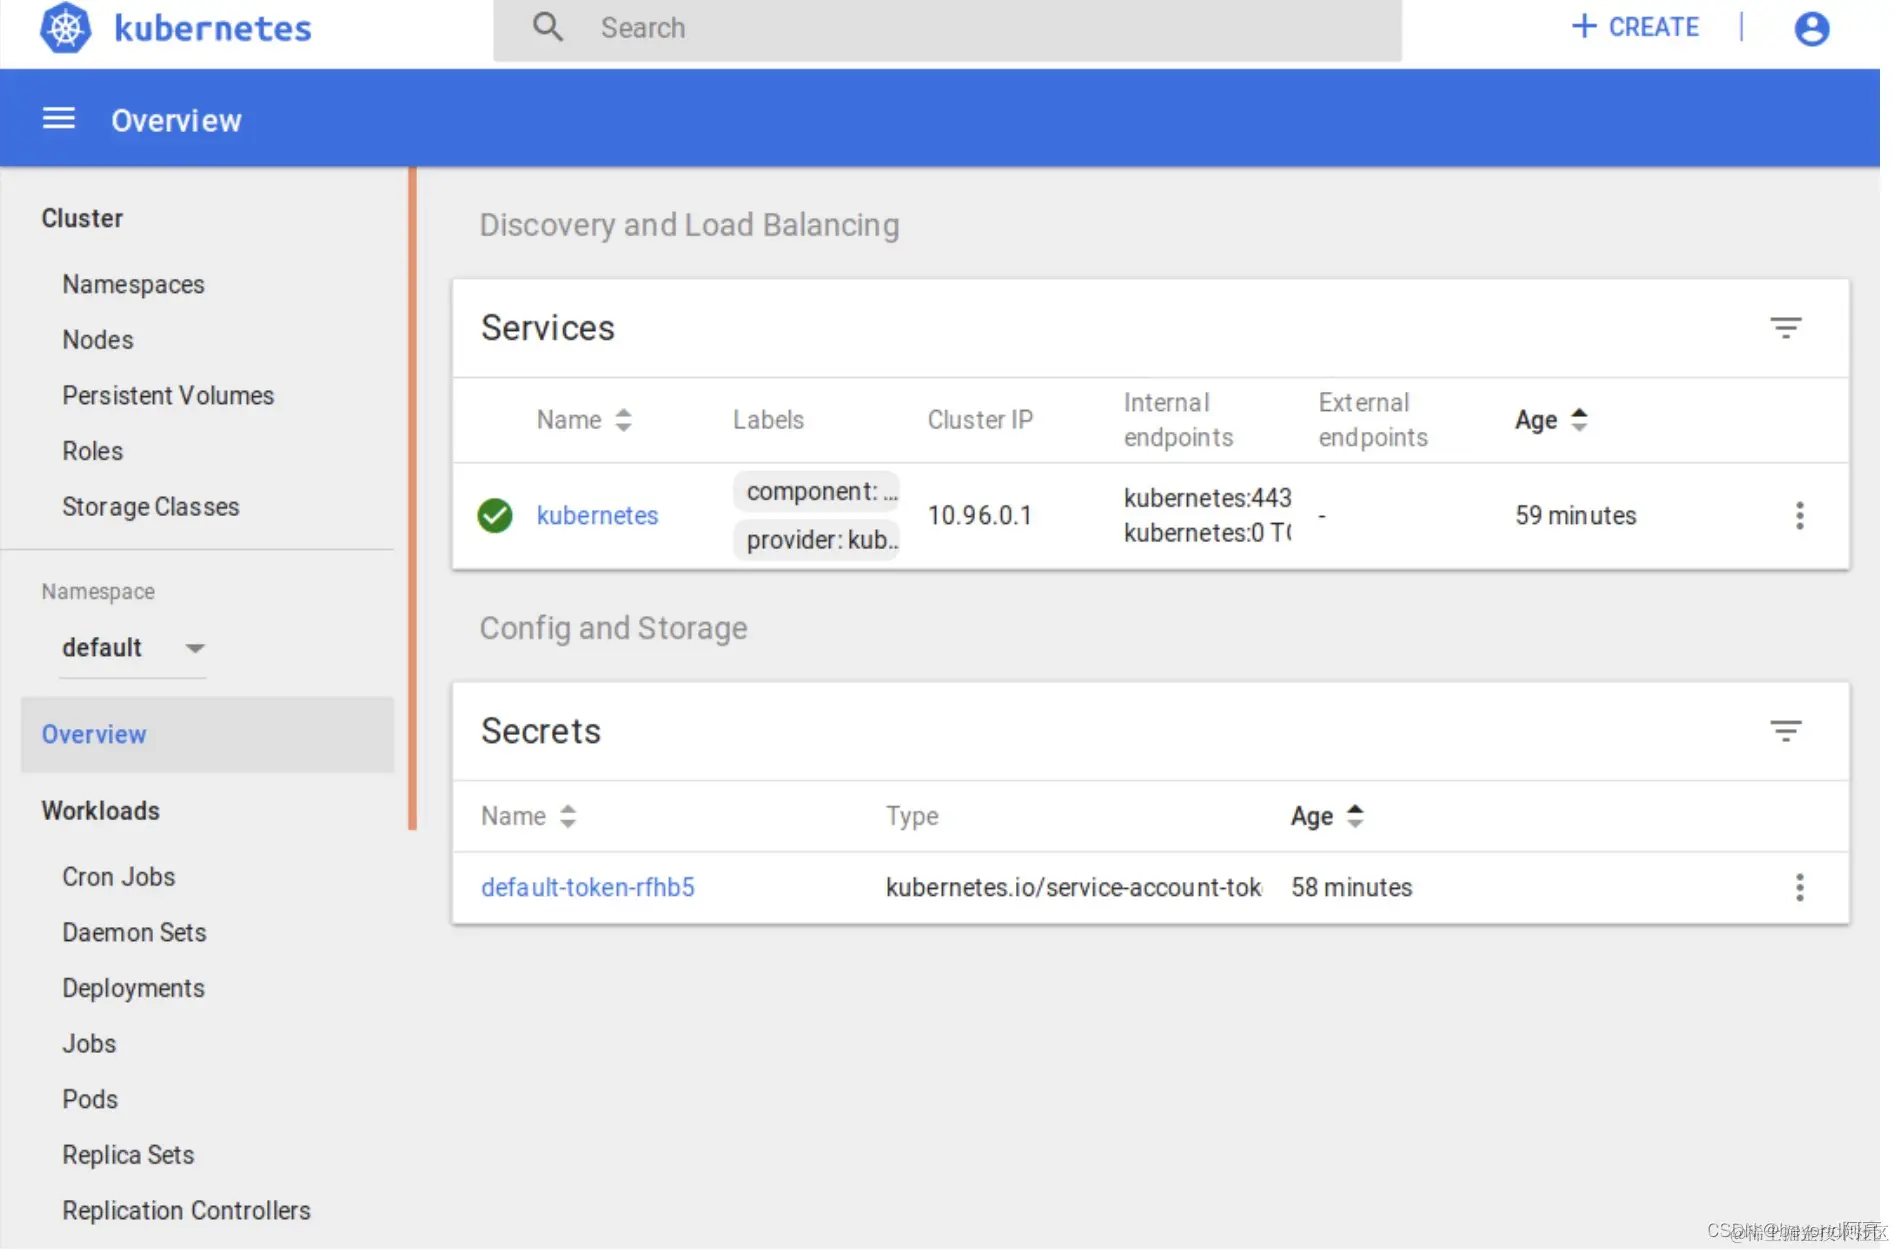The image size is (1896, 1250).
Task: Click the Cluster IP value 10.96.0.1
Action: (x=979, y=516)
